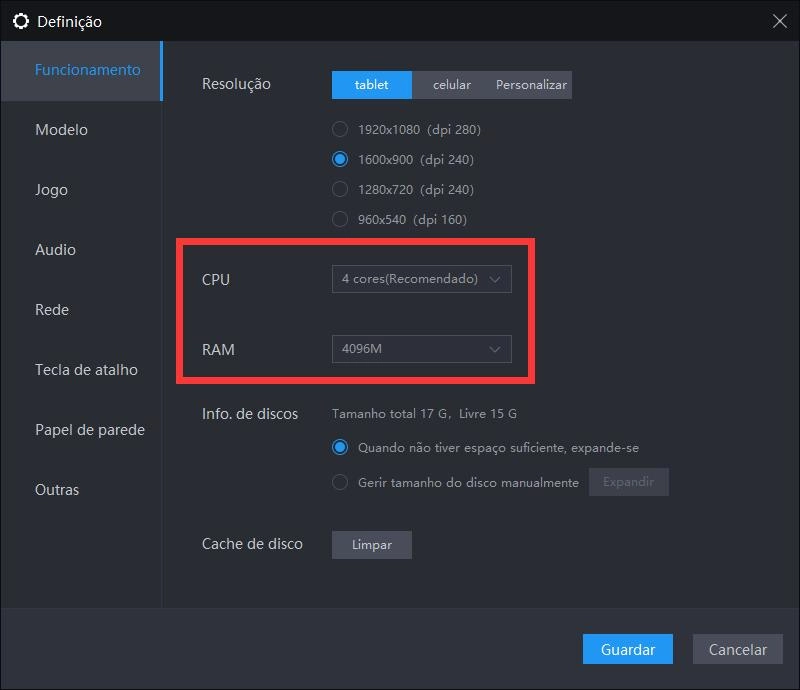
Task: Clear disk cache with Limpar button
Action: 371,544
